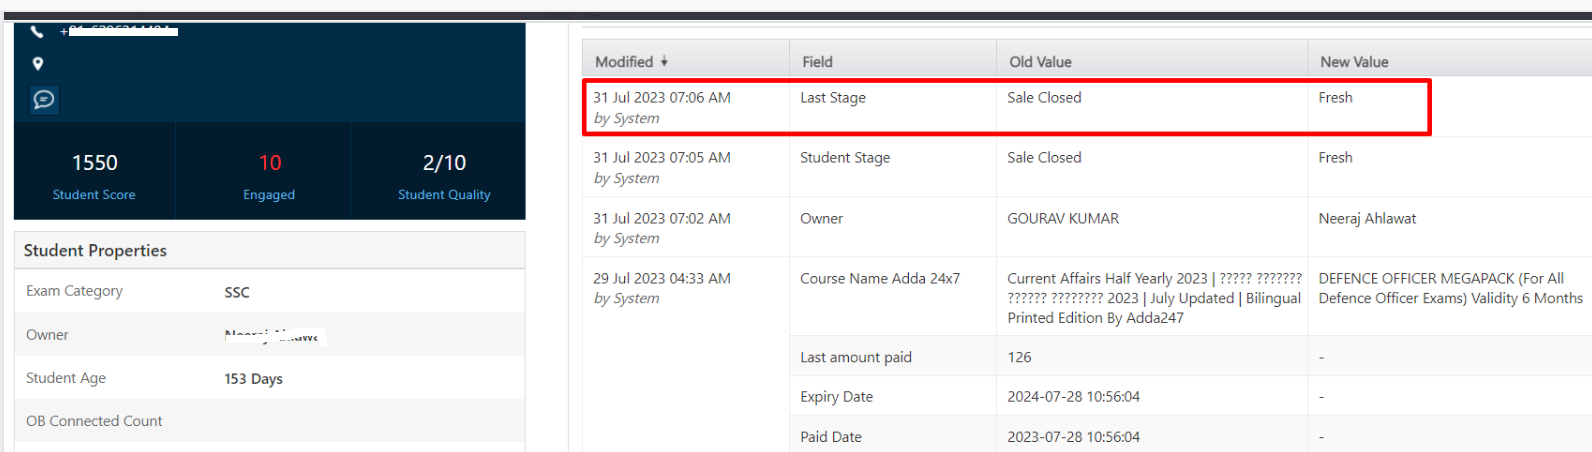Click the Expiry Date field row
This screenshot has width=1592, height=452.
(836, 397)
